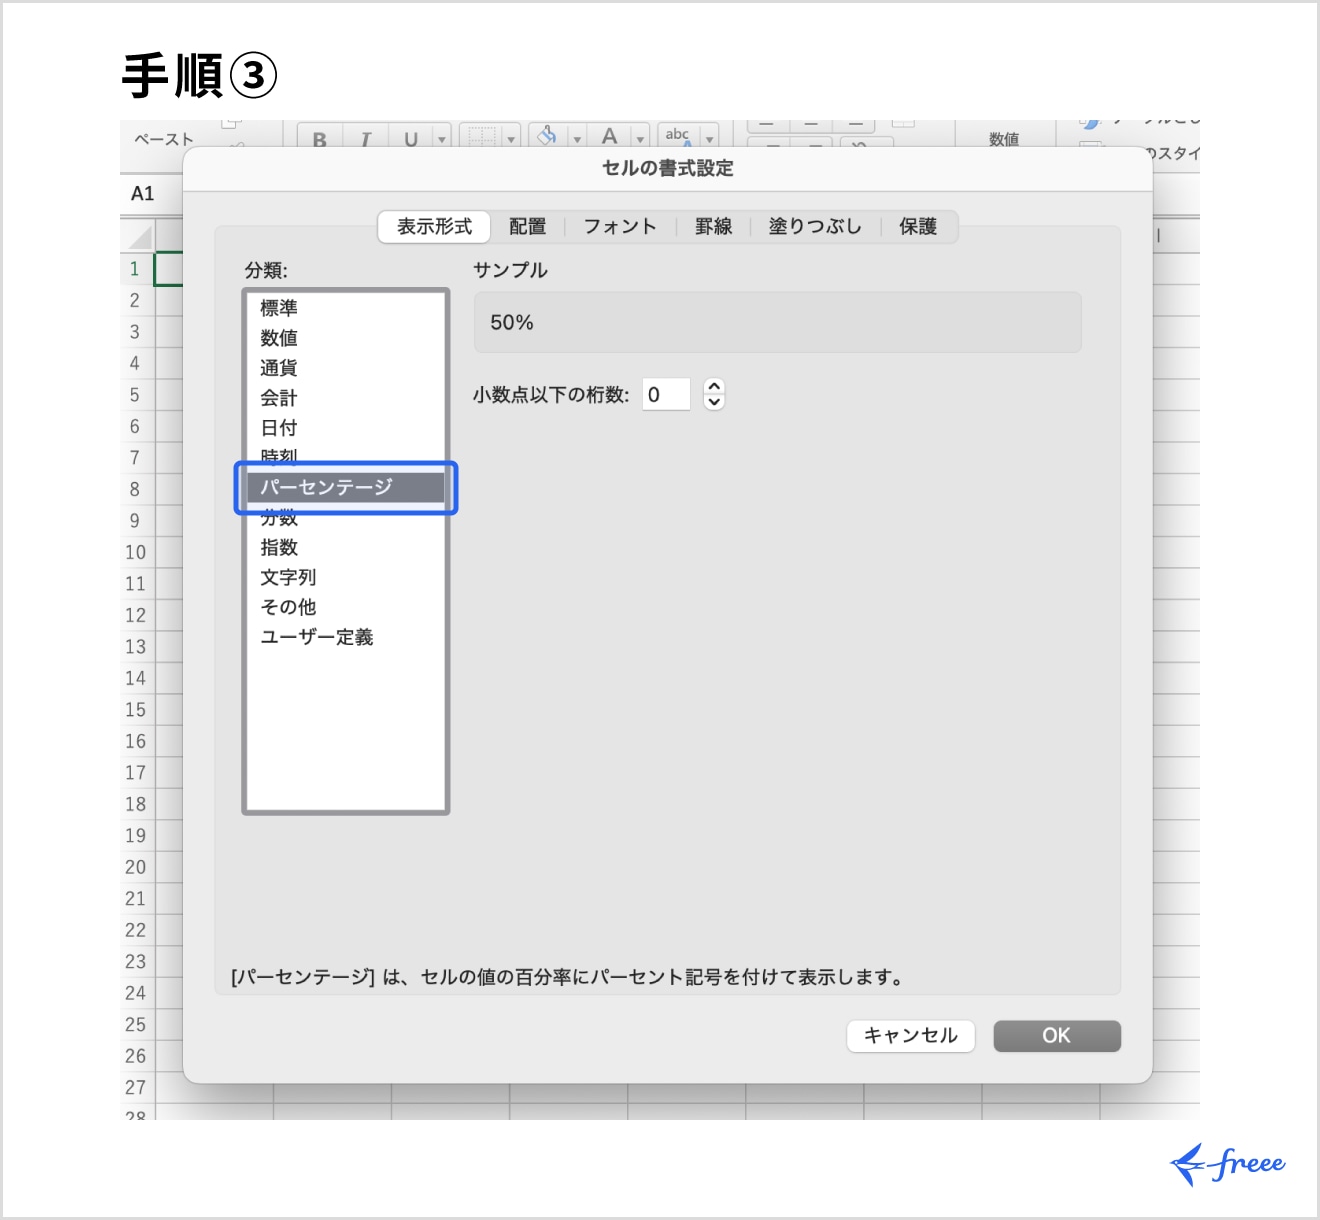
Task: Switch to the 罫線 tab
Action: click(x=711, y=227)
